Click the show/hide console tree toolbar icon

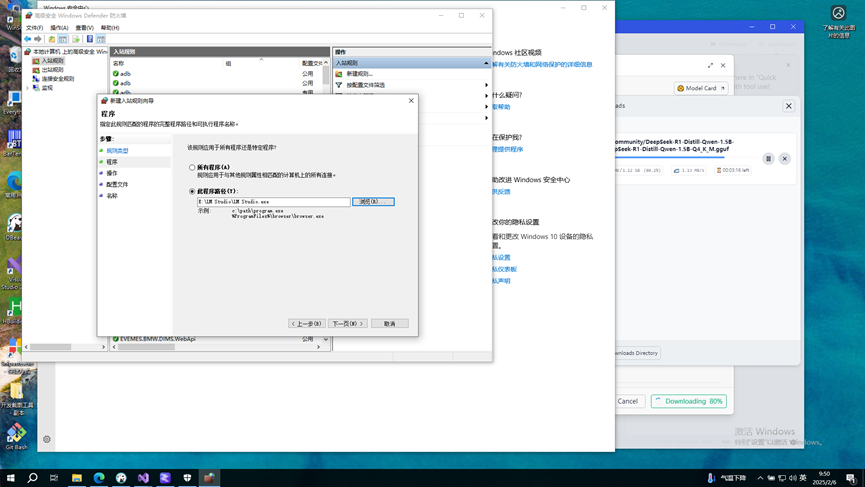pyautogui.click(x=63, y=39)
